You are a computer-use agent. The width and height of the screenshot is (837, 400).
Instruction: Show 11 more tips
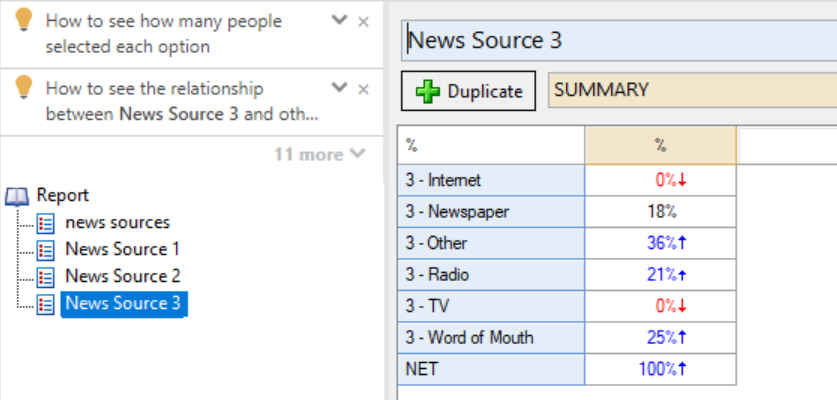click(x=320, y=155)
